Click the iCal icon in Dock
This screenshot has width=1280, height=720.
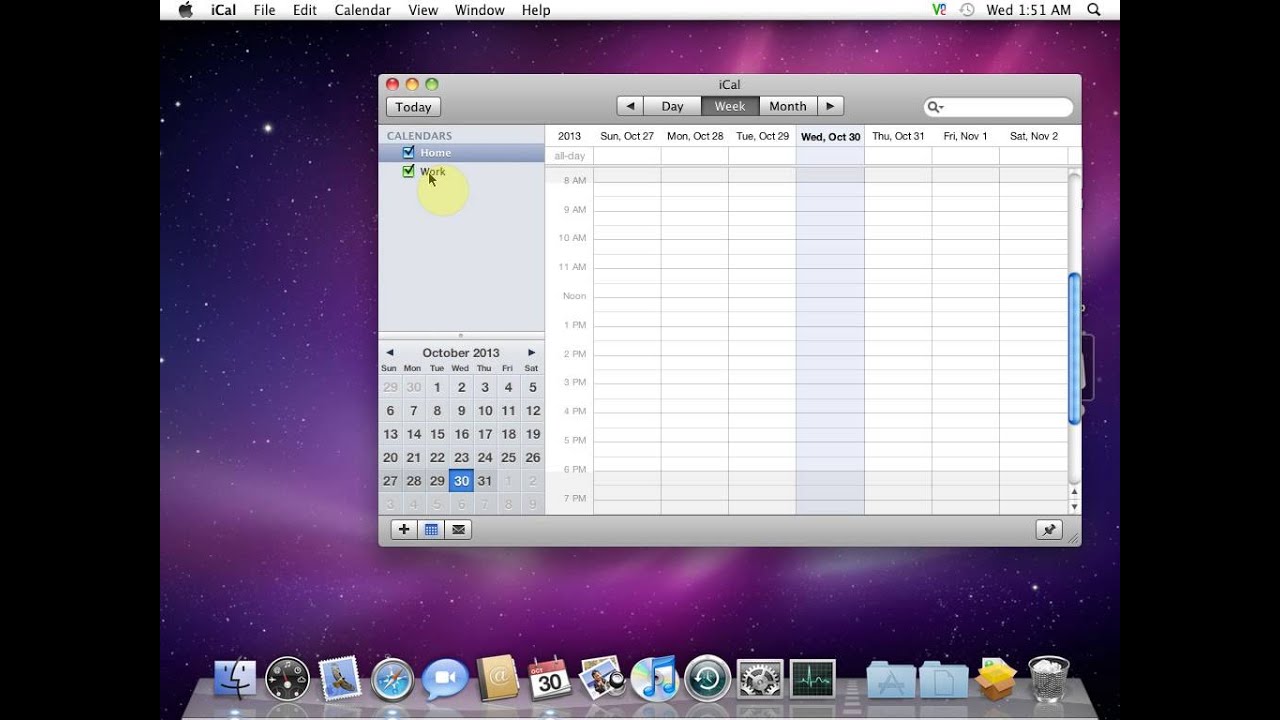point(549,679)
